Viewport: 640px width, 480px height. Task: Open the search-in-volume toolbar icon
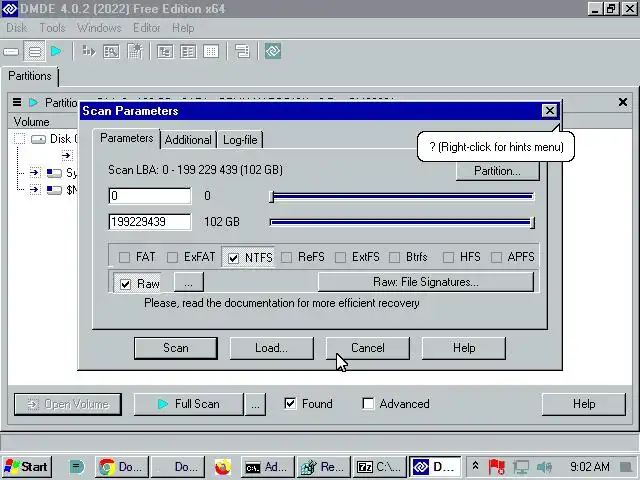(111, 51)
